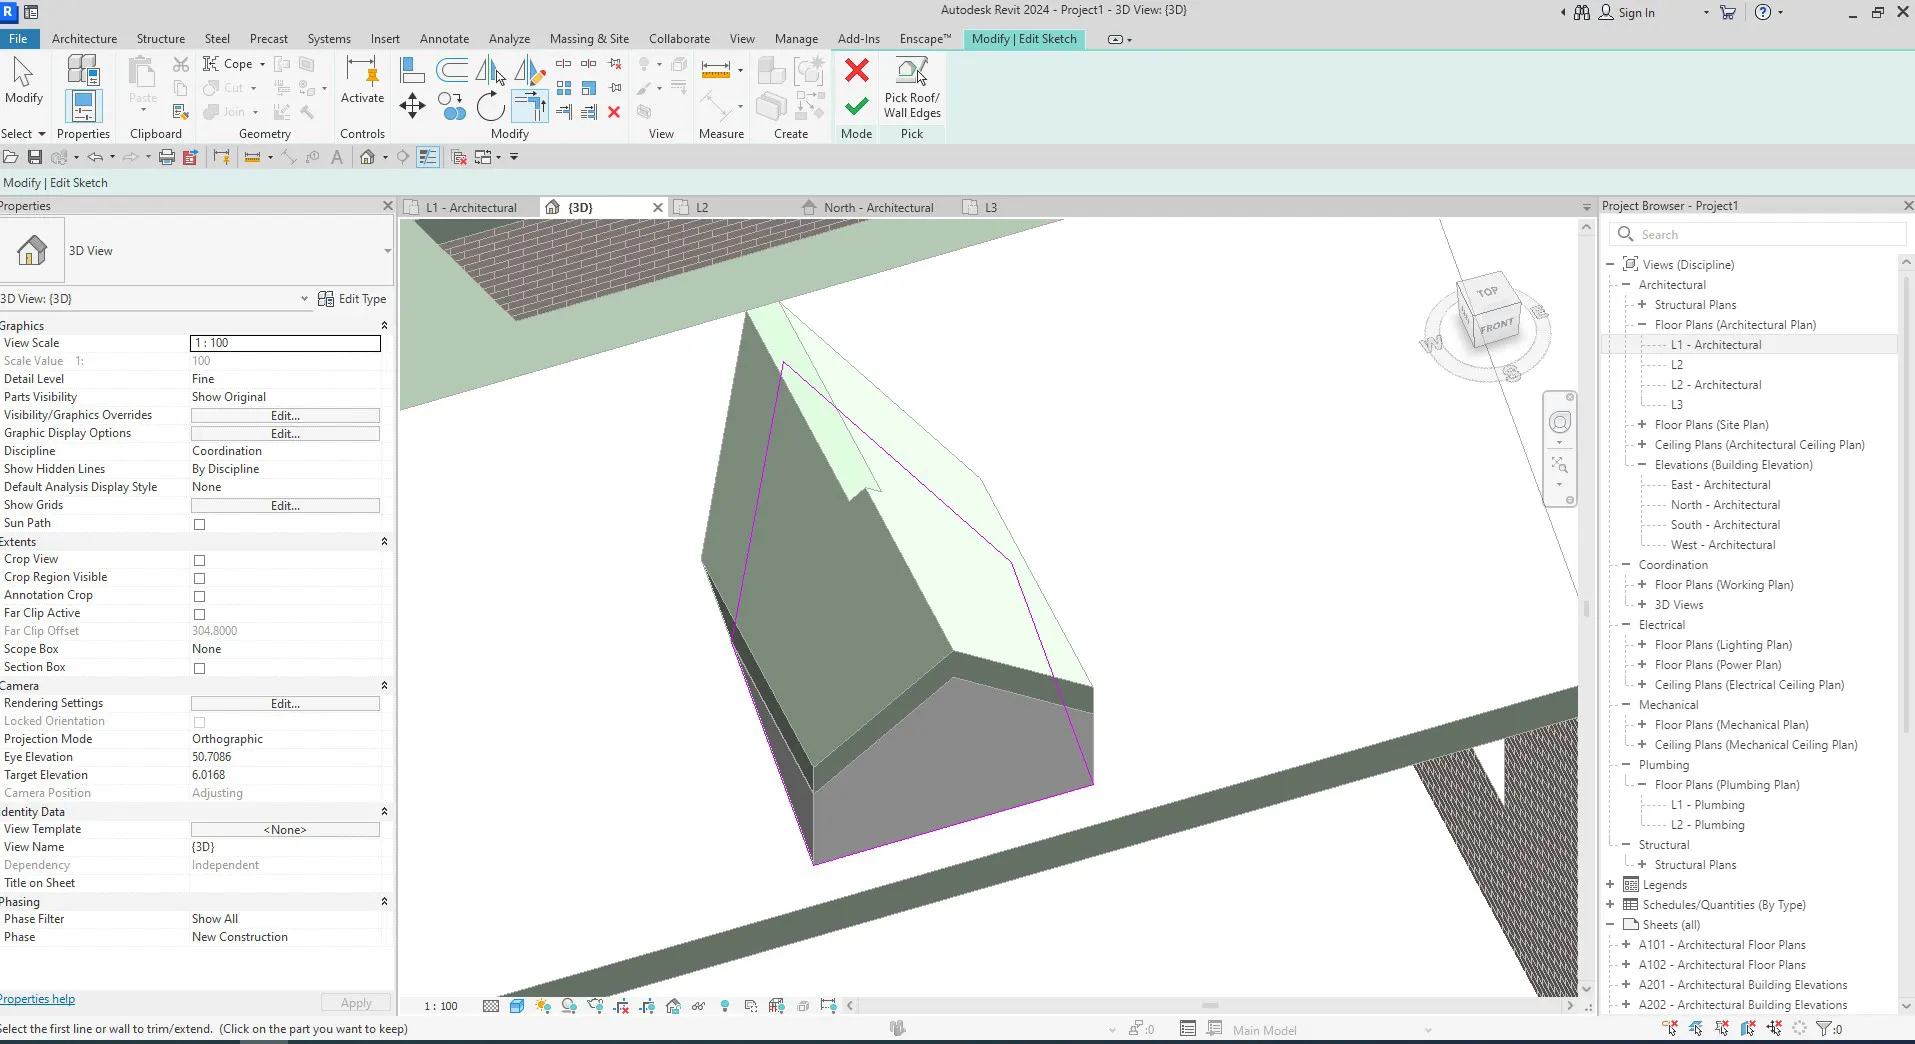This screenshot has height=1044, width=1915.
Task: Open the 3D View: {3D} instance filter dropdown
Action: pos(304,299)
